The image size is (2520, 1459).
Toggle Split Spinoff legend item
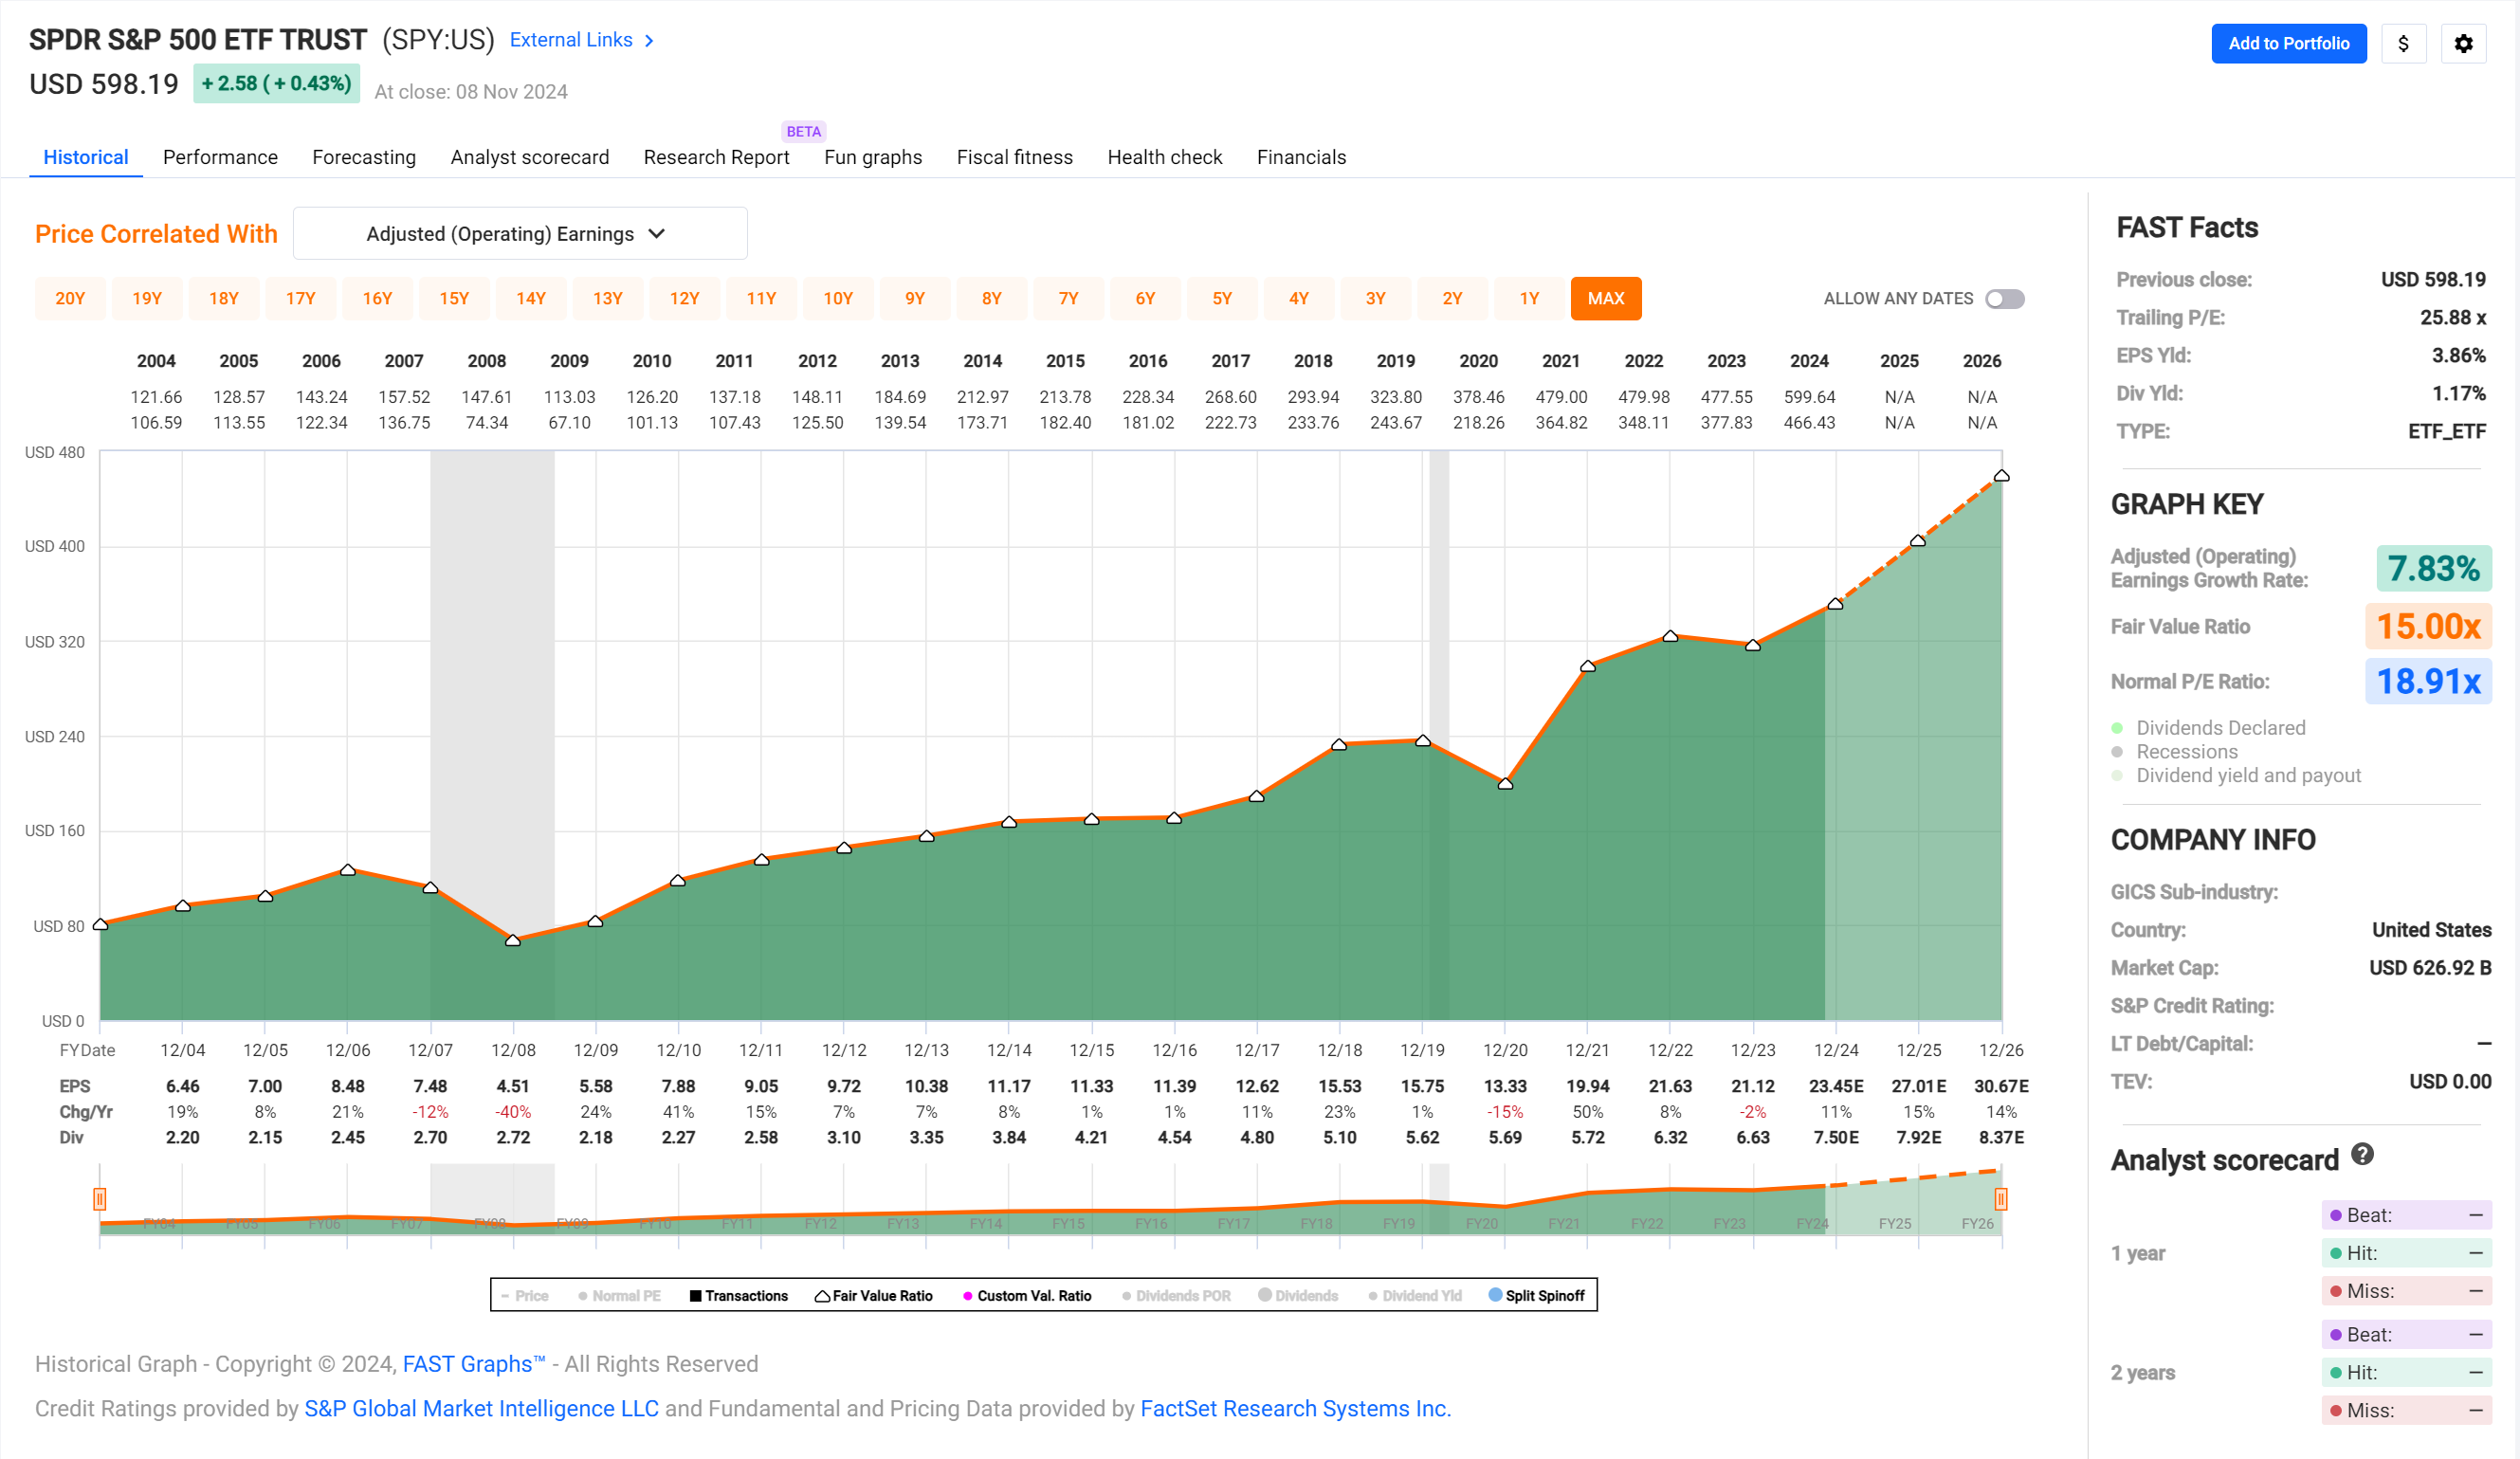click(1537, 1296)
